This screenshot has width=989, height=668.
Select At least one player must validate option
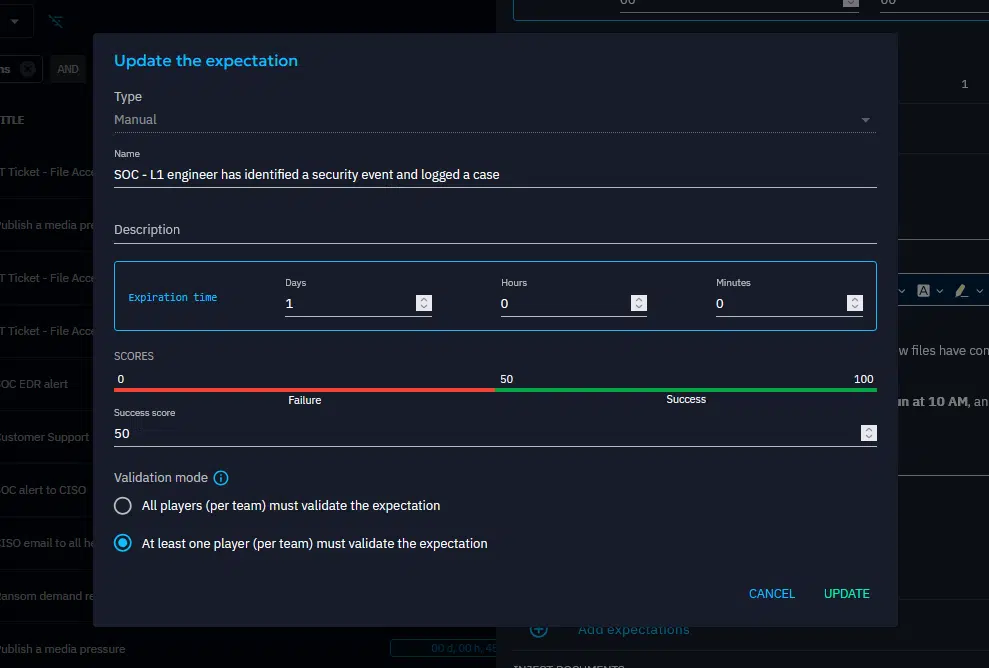coord(123,544)
